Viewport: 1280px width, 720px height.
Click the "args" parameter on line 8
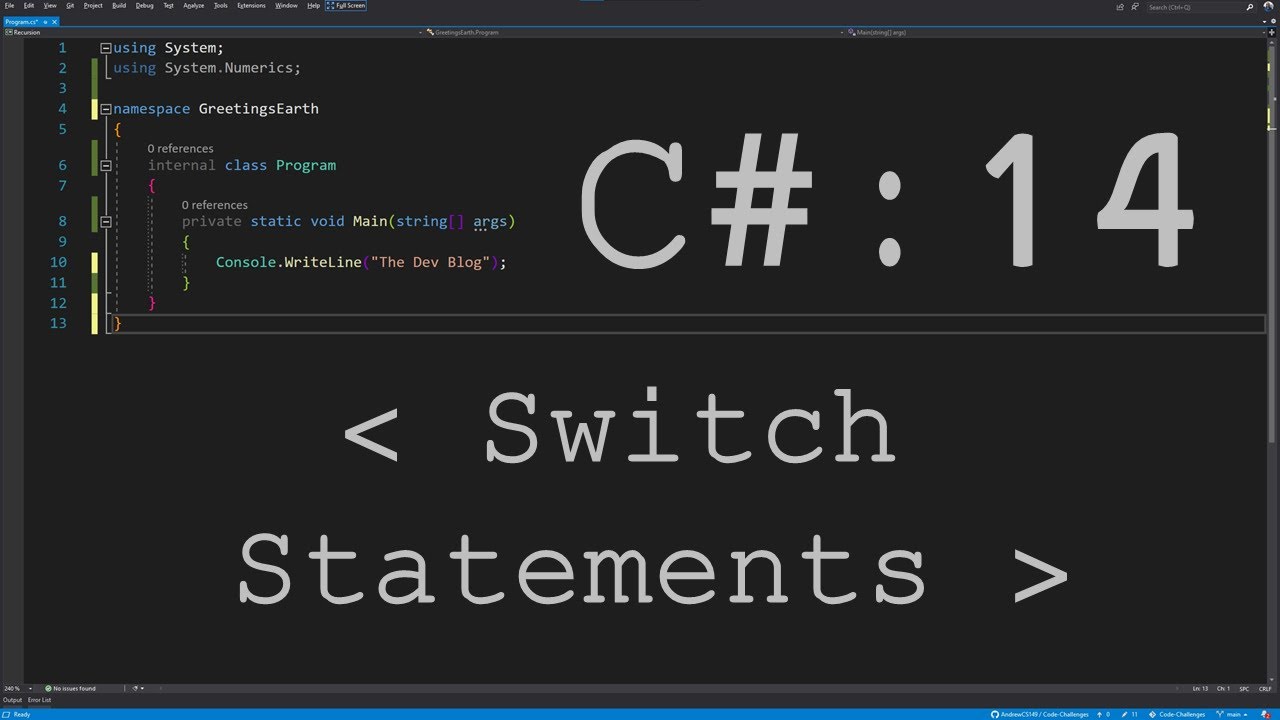coord(490,222)
